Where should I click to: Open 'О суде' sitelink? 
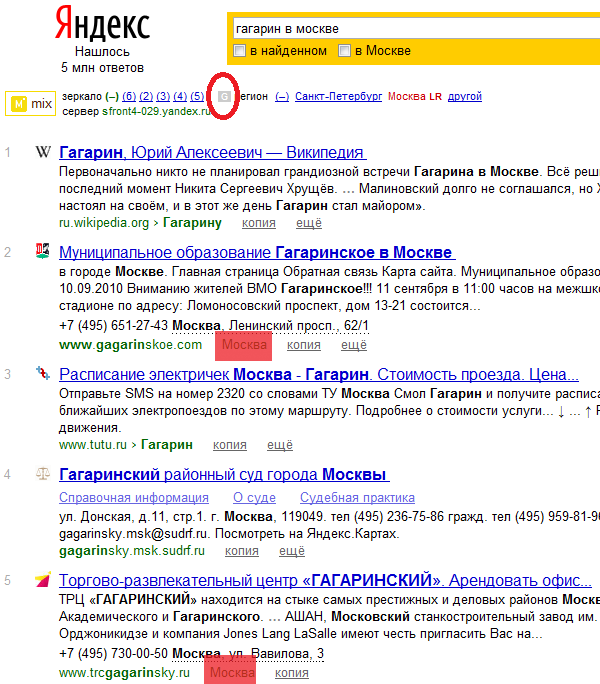pyautogui.click(x=254, y=498)
